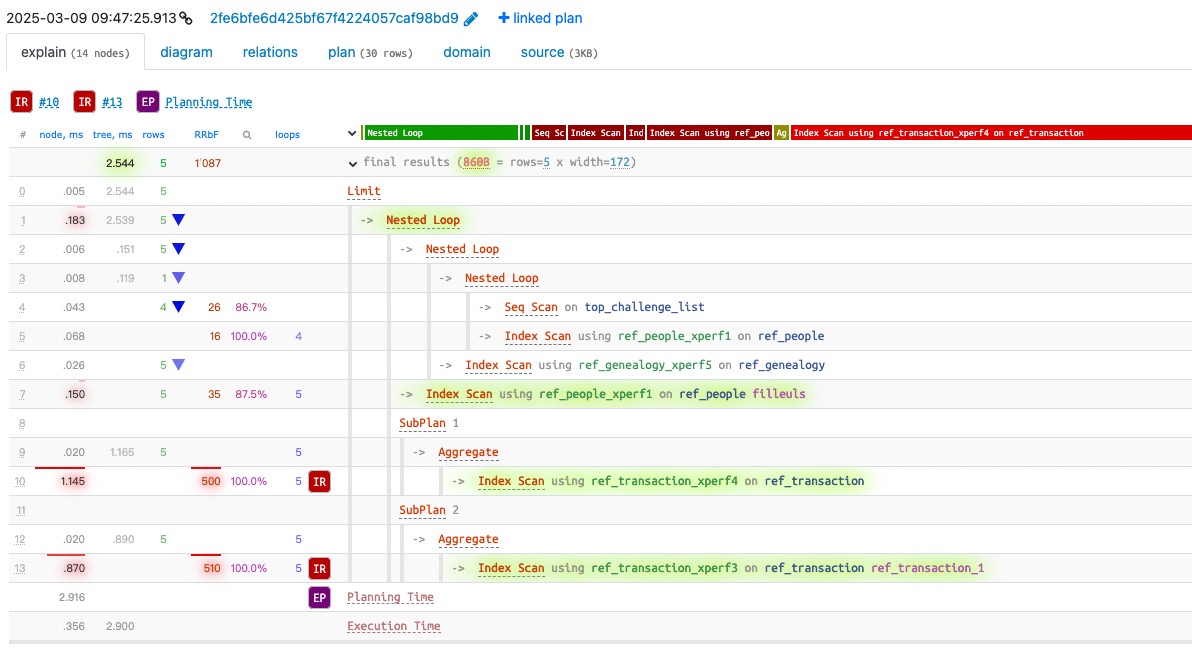1192x652 pixels.
Task: Select the red ref_transaction_xperf4 timeline segment
Action: coord(990,133)
